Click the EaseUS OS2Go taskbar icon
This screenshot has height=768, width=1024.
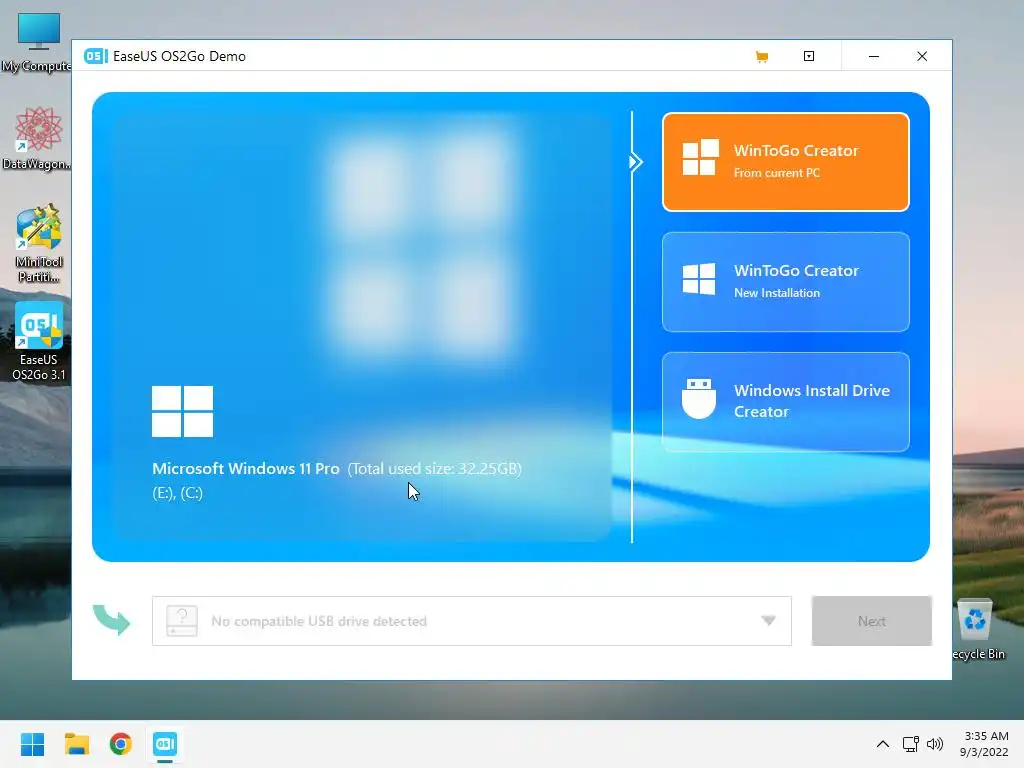165,744
